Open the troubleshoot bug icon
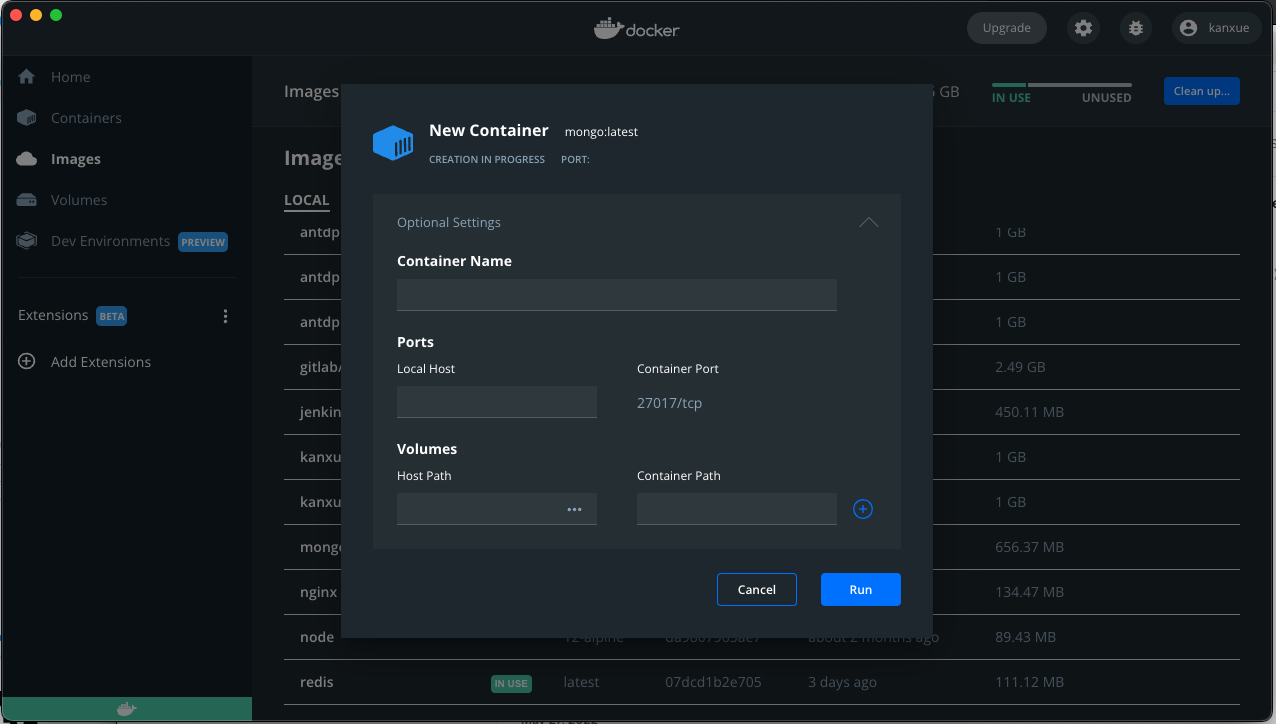Viewport: 1276px width, 724px height. click(1135, 28)
